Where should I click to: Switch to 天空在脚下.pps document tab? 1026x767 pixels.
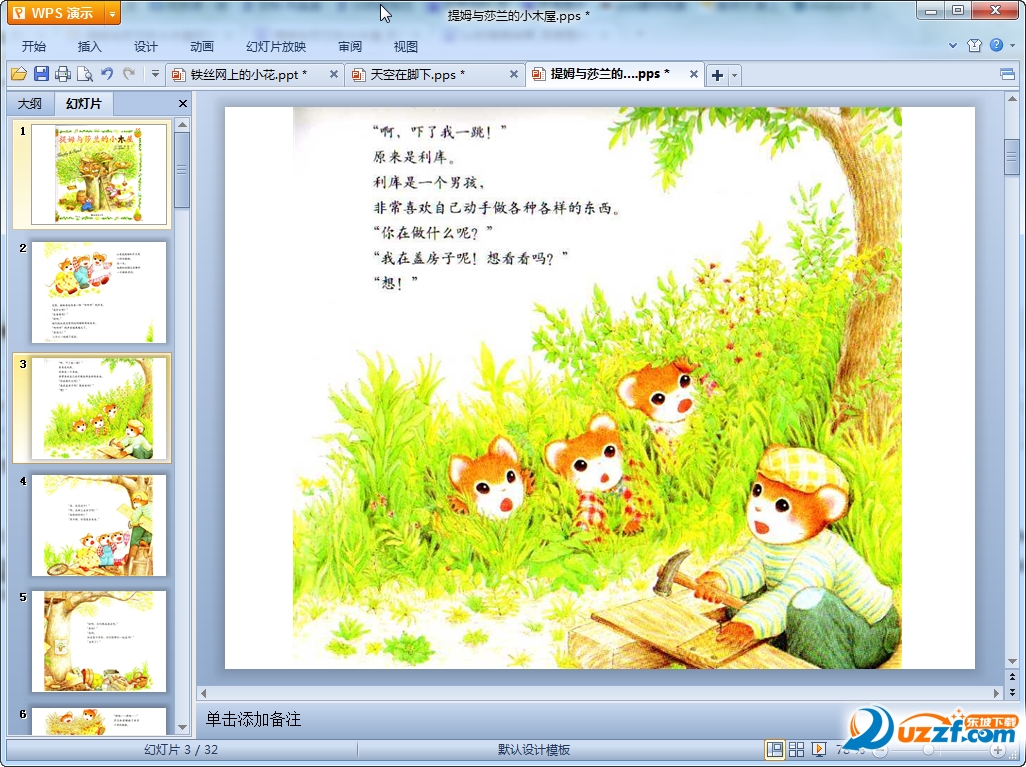pyautogui.click(x=417, y=75)
